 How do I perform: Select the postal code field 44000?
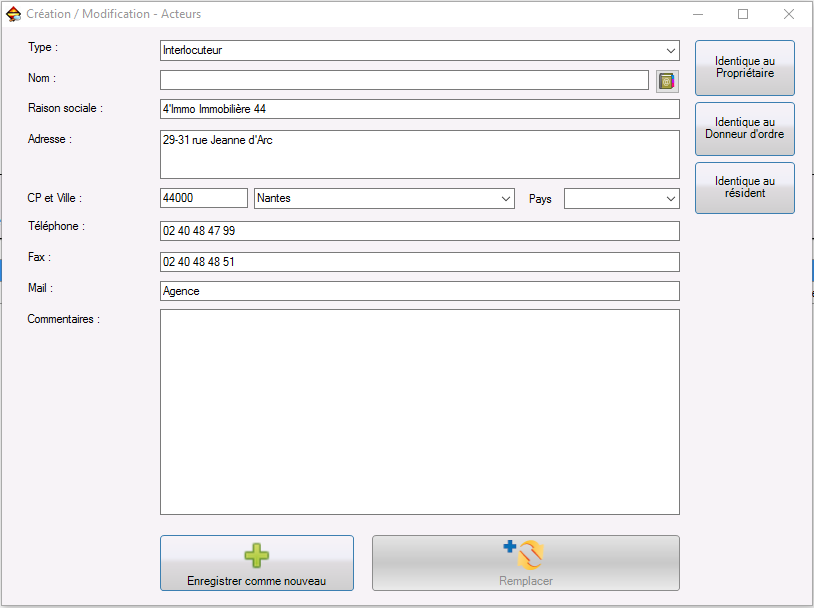204,198
